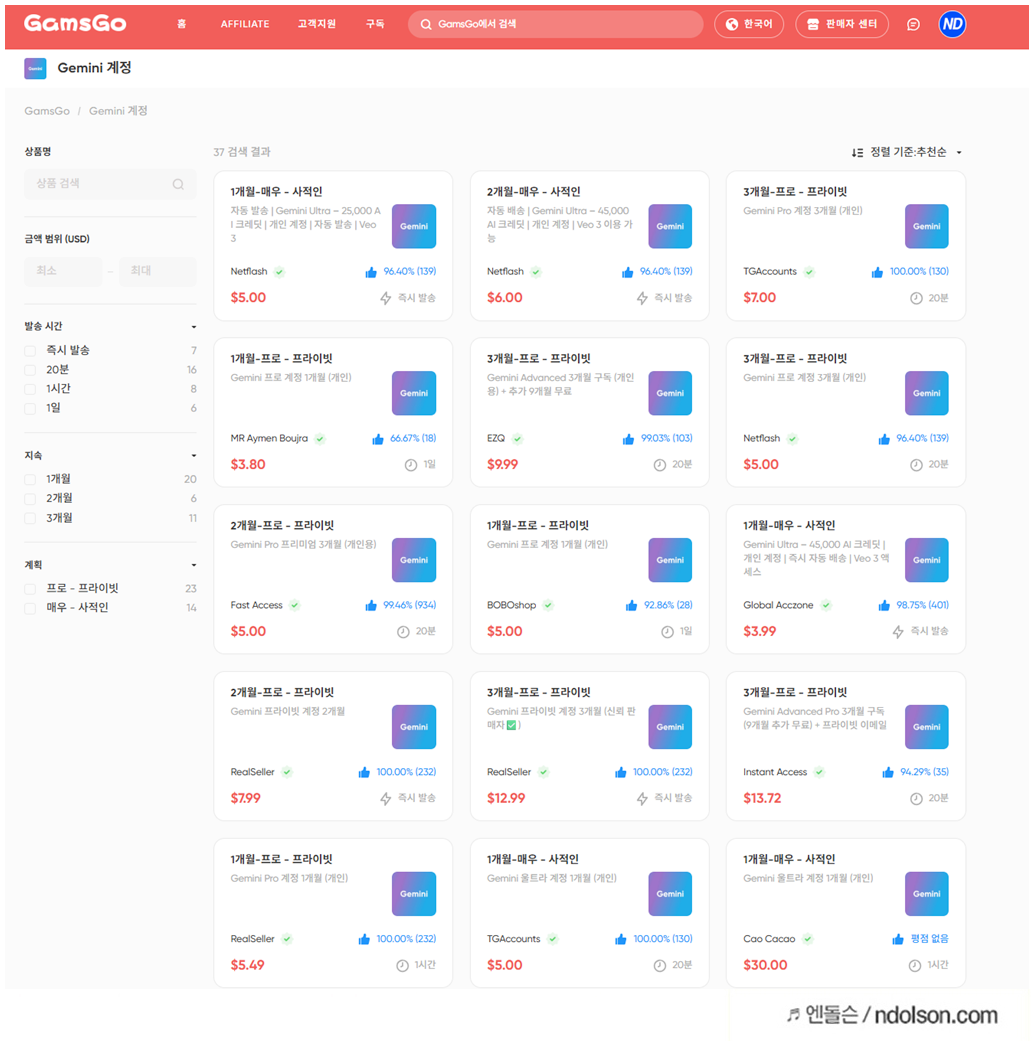The image size is (1034, 1041).
Task: Click Gemini thumbnail on the $30.00 card
Action: point(926,894)
